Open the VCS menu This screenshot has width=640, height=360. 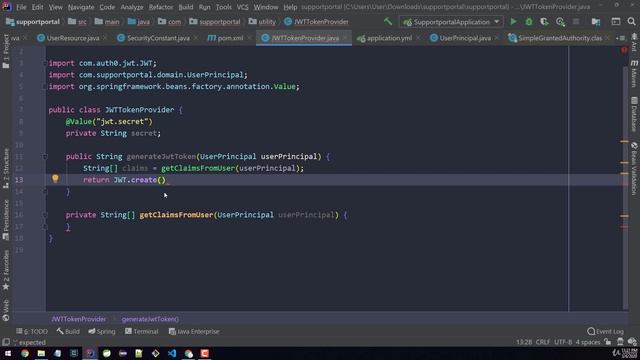click(x=242, y=7)
